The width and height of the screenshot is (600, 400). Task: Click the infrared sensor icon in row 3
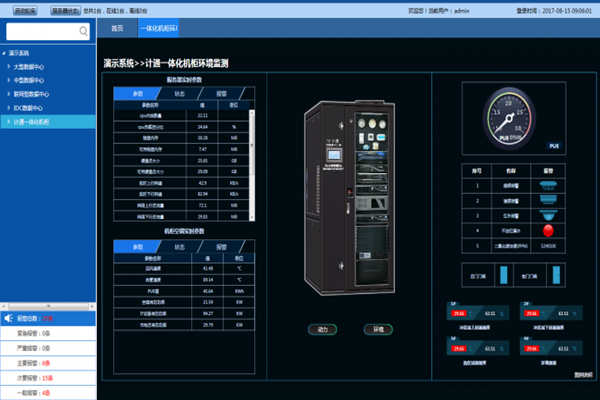point(546,213)
